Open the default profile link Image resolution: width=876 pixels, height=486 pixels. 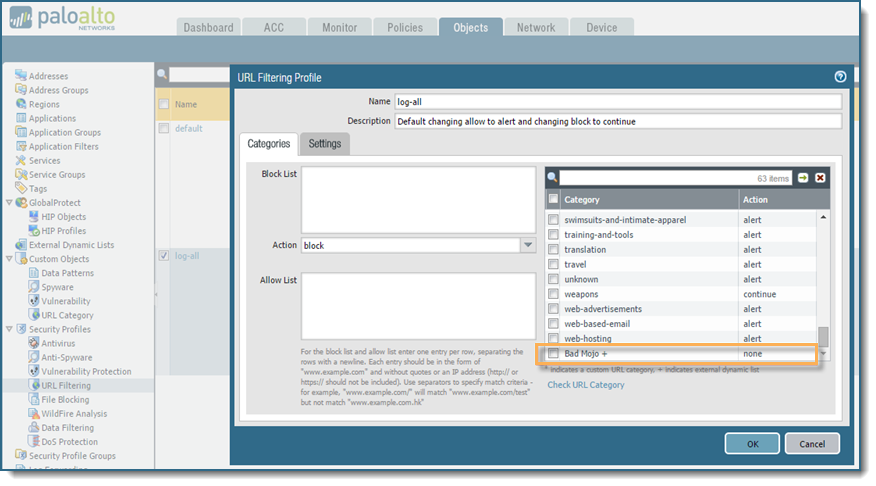pyautogui.click(x=188, y=128)
